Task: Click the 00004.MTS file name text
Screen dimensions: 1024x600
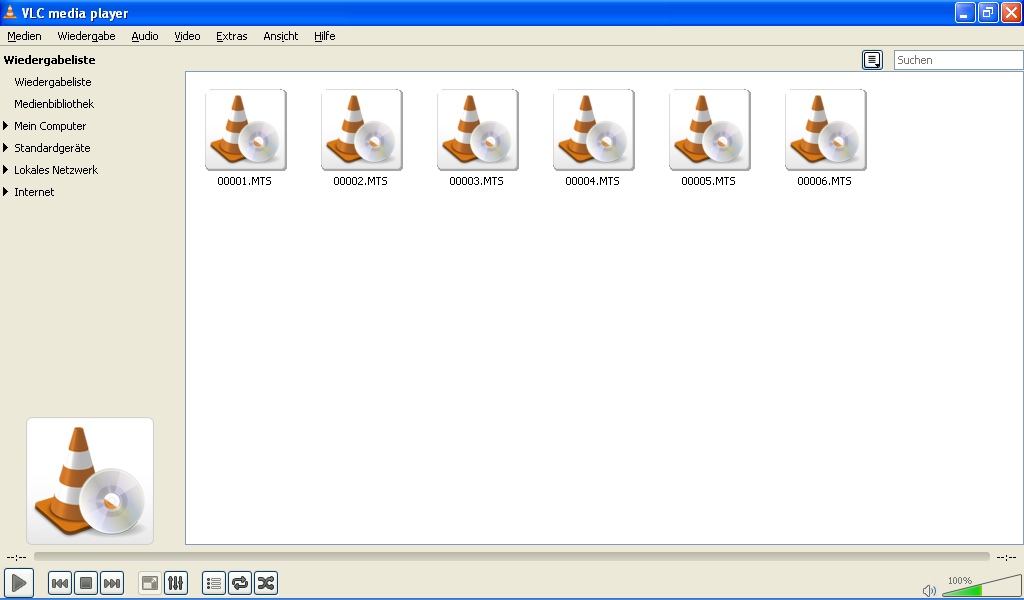Action: (592, 182)
